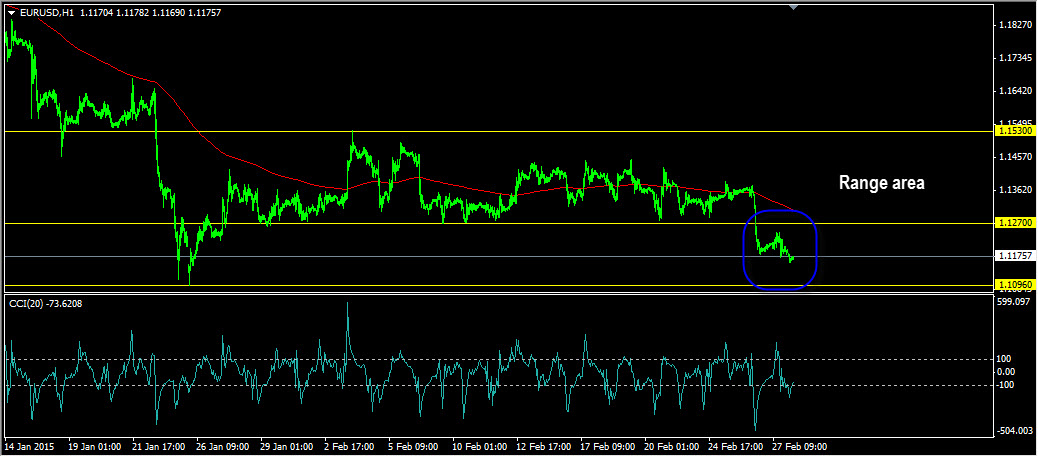The image size is (1038, 457).
Task: Click the chart shift triangle marker on top edge
Action: 794,7
